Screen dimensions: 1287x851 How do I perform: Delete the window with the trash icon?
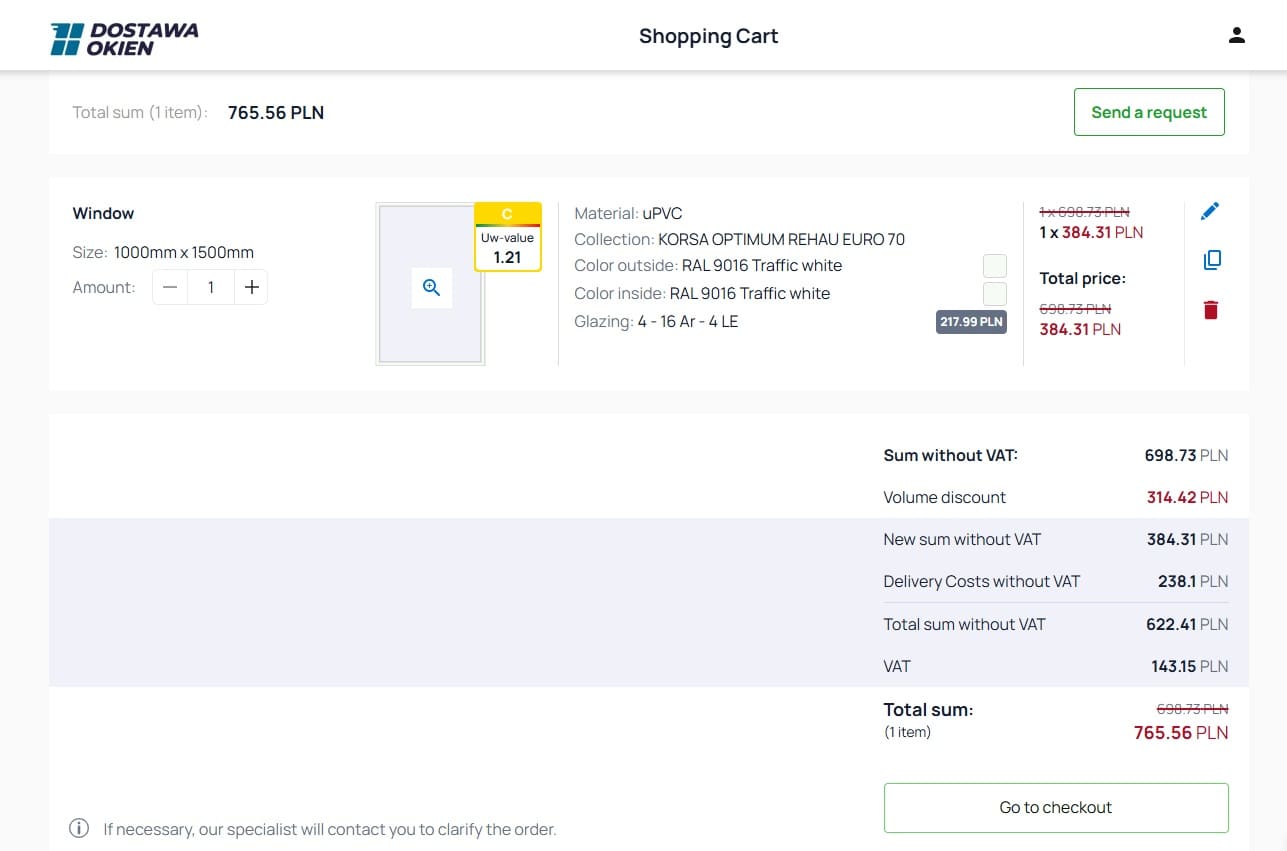point(1210,309)
